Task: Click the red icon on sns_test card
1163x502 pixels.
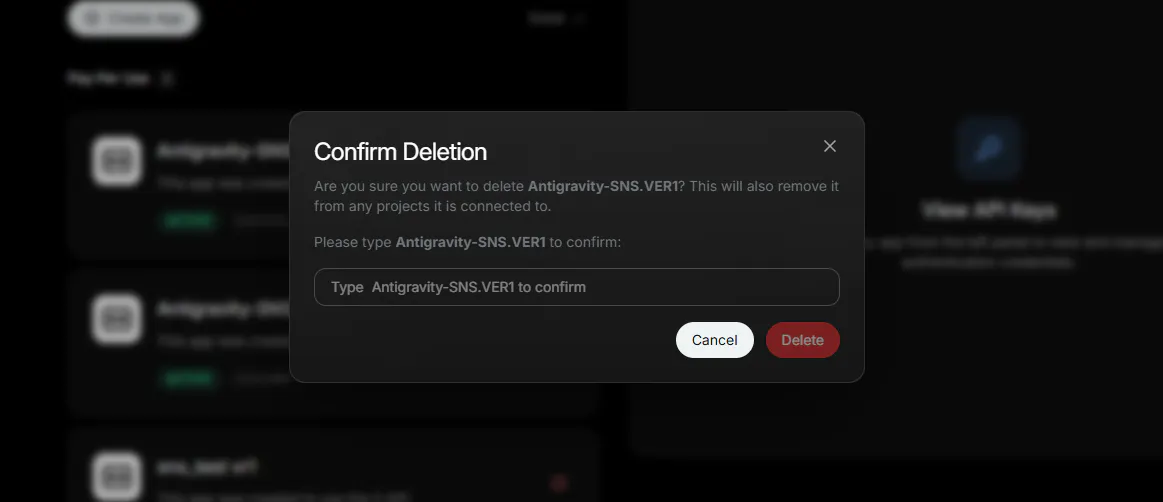Action: [x=559, y=484]
